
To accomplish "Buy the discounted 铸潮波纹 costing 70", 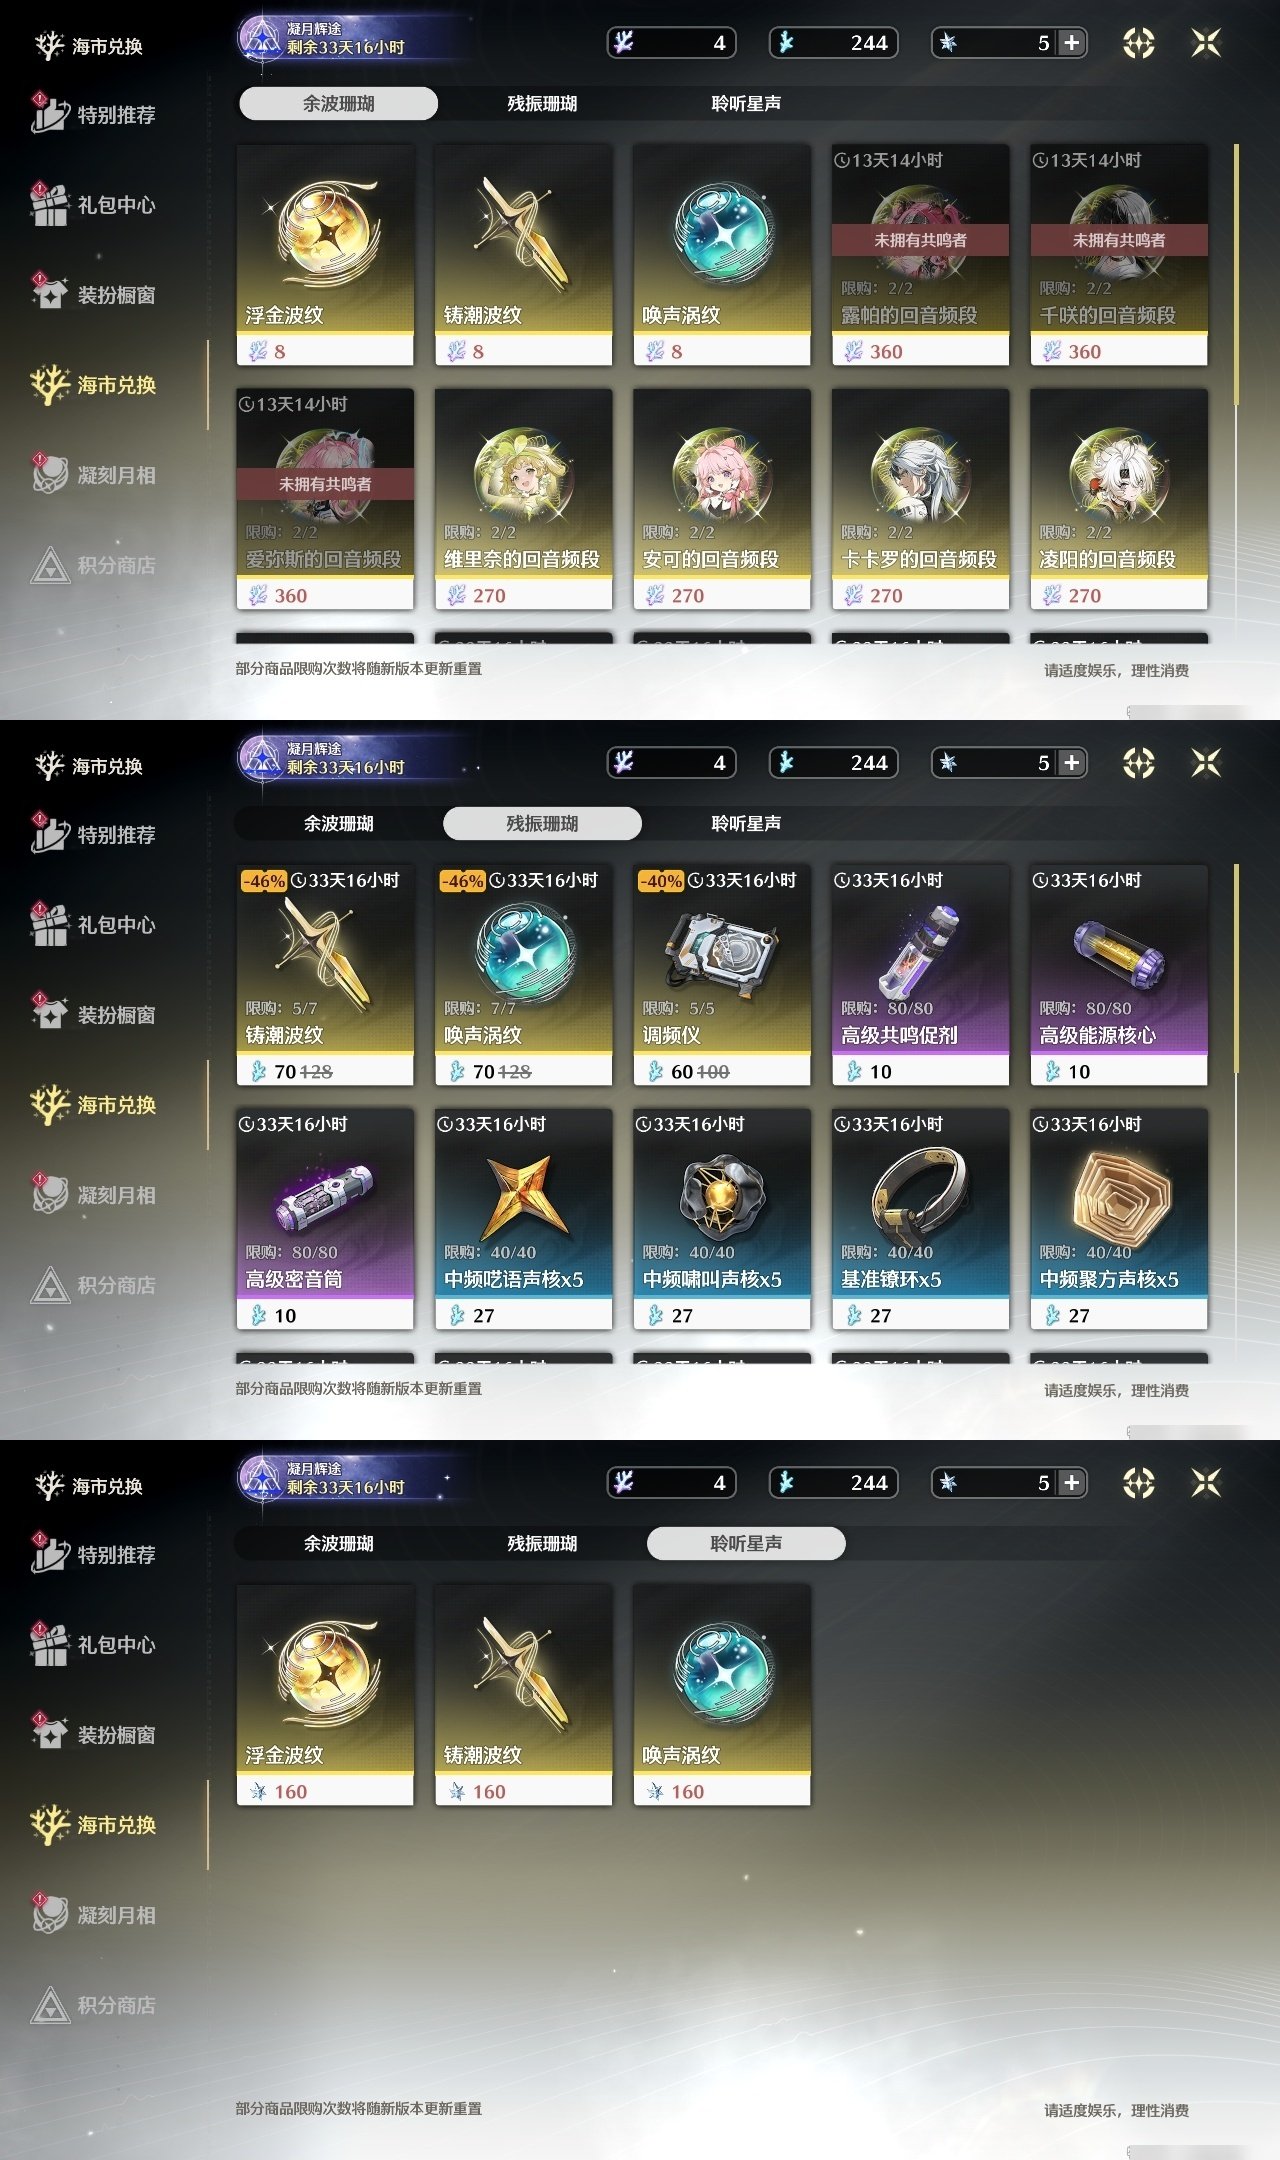I will (x=325, y=975).
